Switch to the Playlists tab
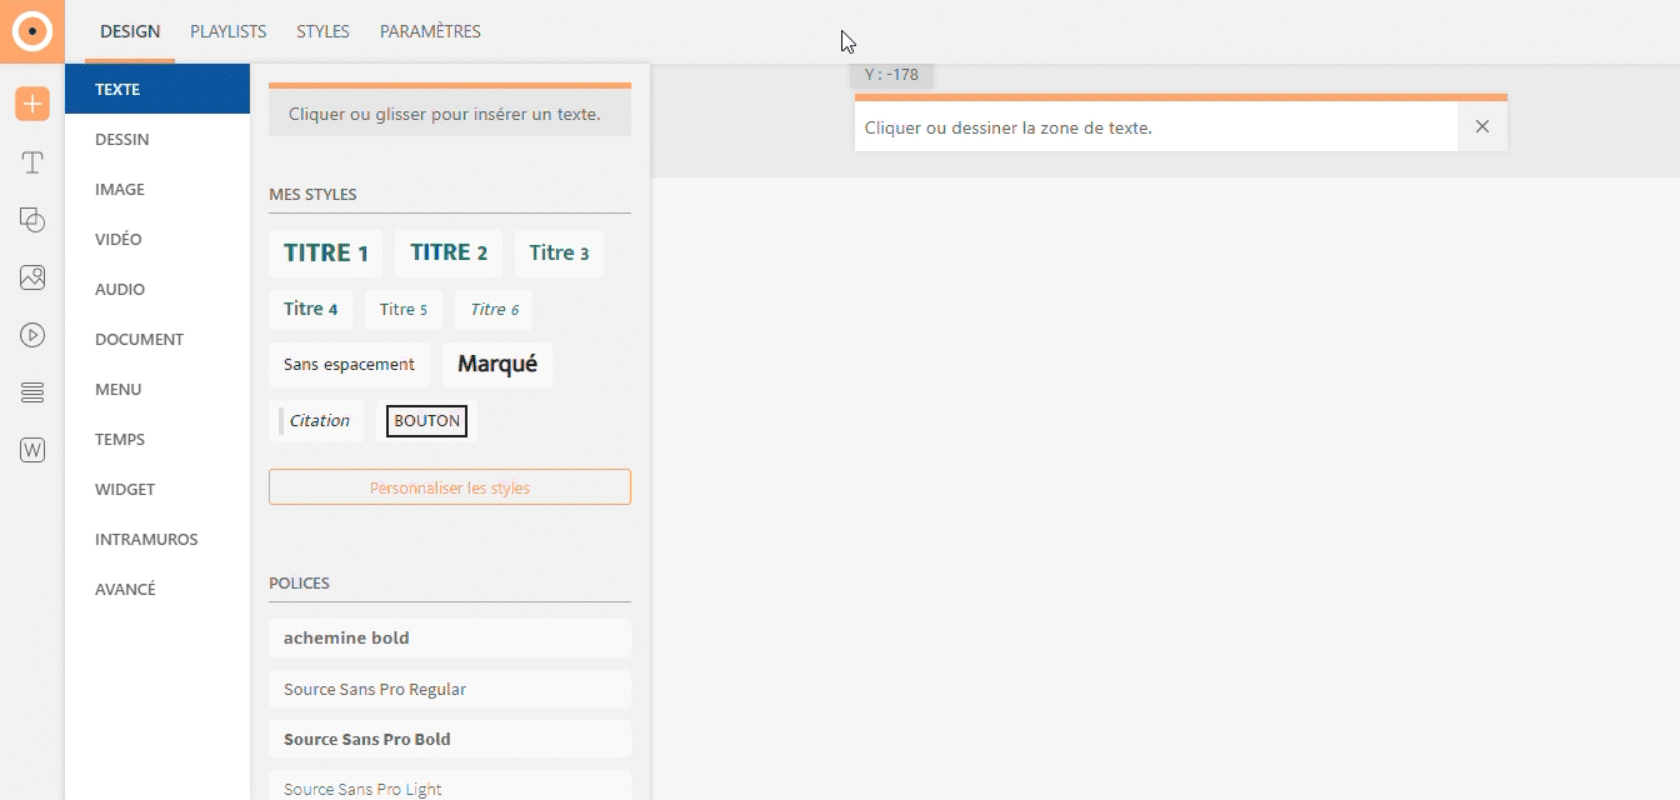Viewport: 1680px width, 800px height. click(228, 31)
